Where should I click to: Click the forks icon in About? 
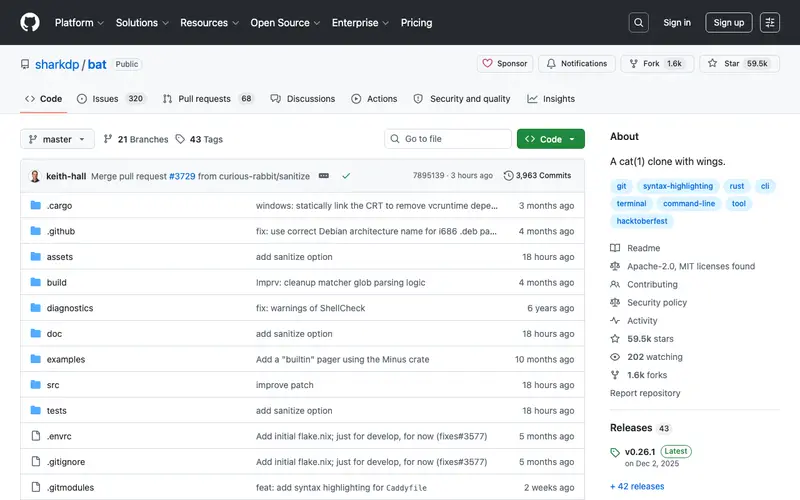coord(615,375)
